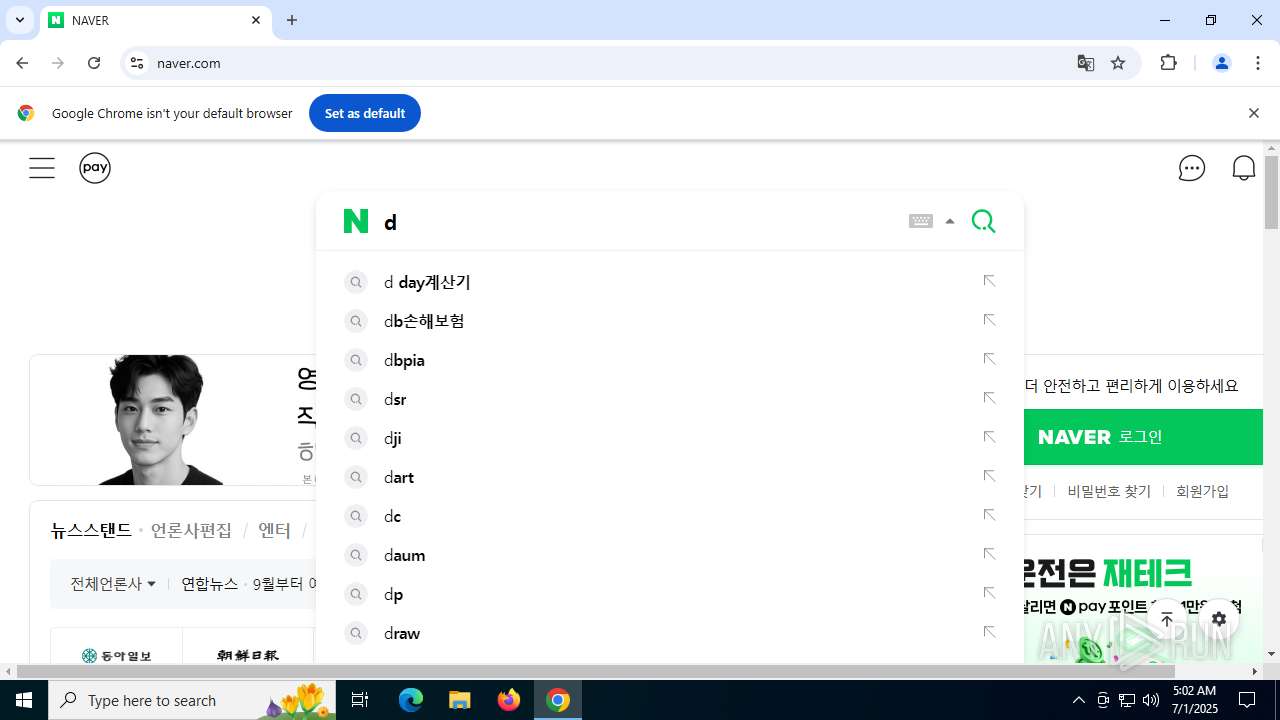Image resolution: width=1280 pixels, height=720 pixels.
Task: Switch to the 엔터 tab
Action: tap(274, 530)
